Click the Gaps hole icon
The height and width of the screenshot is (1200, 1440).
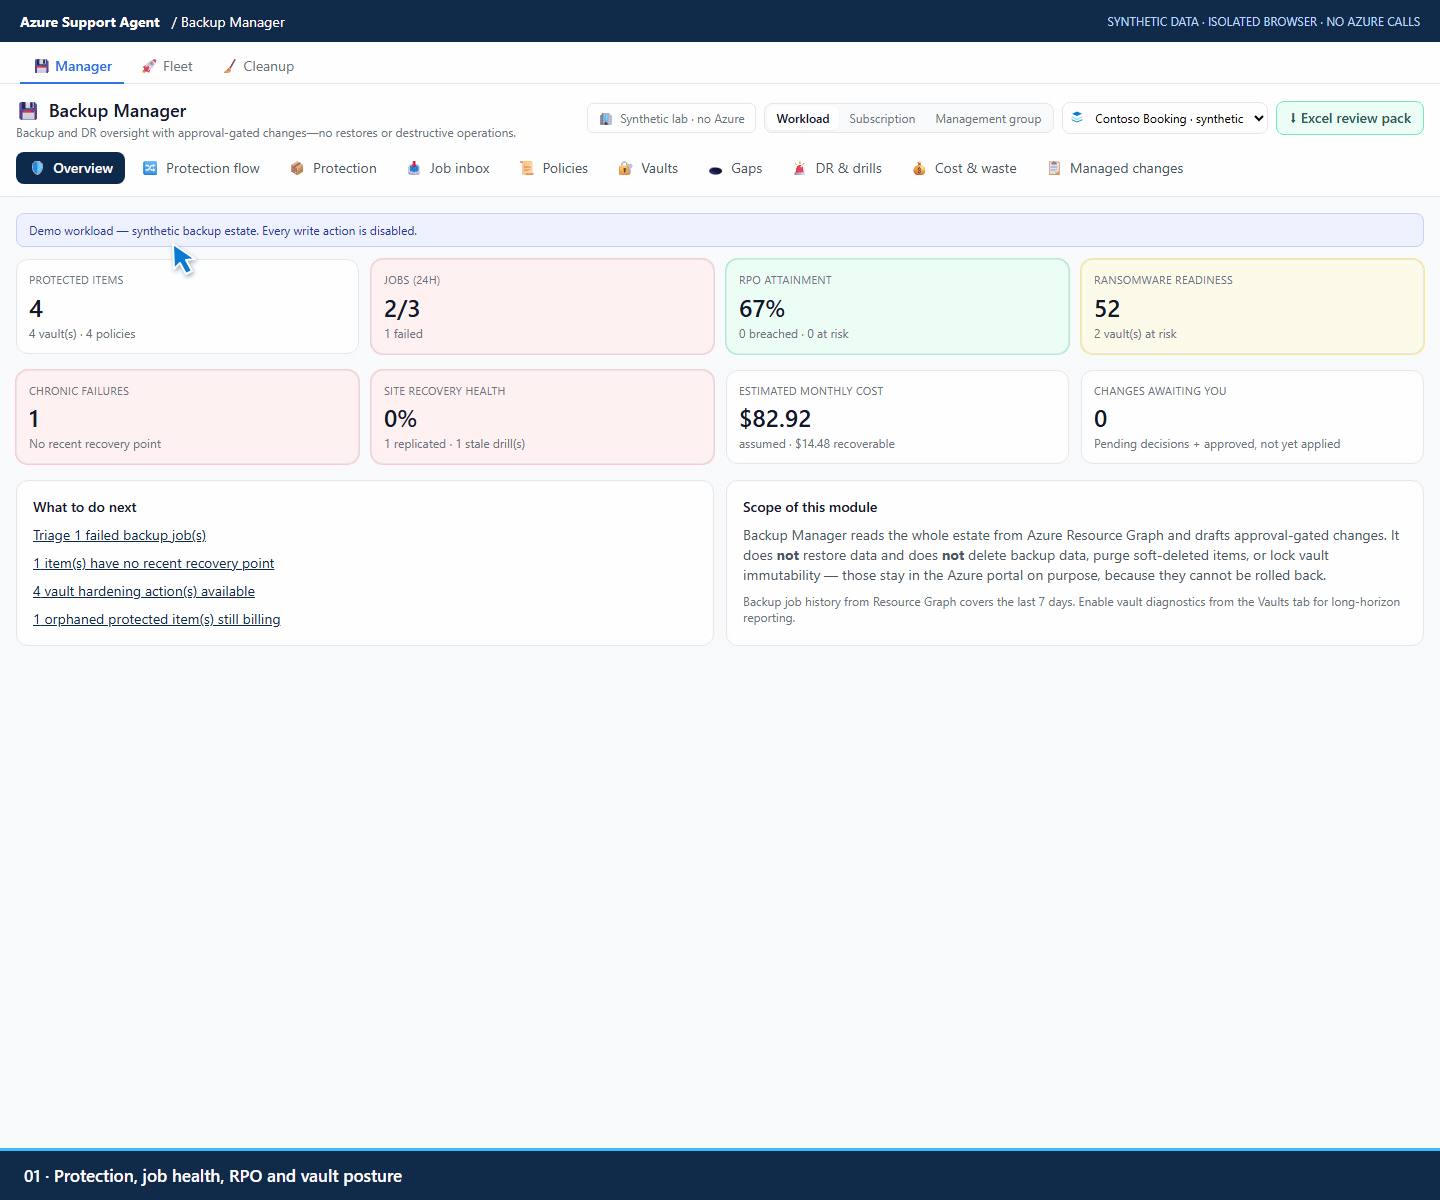[x=715, y=170]
